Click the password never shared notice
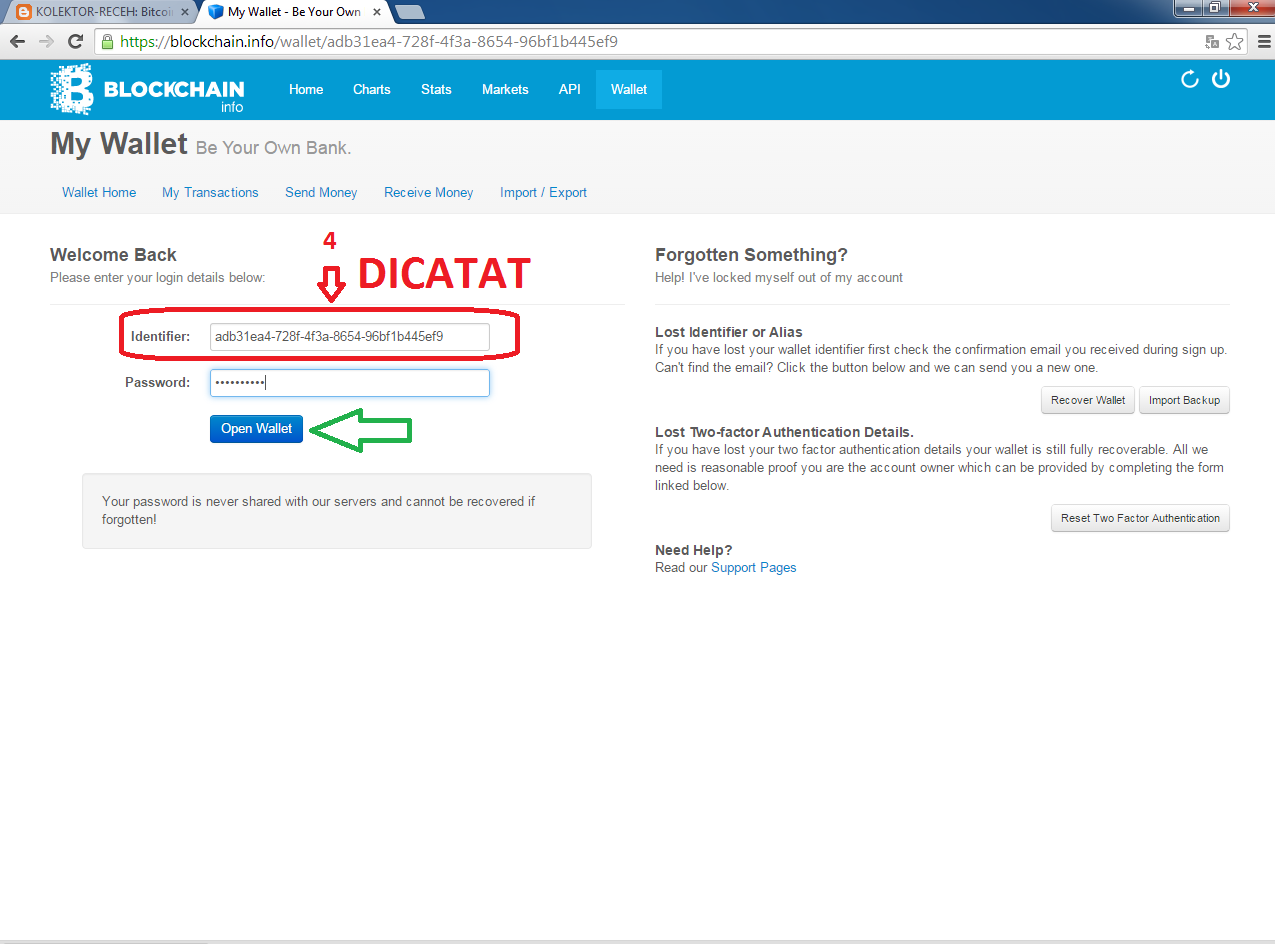The width and height of the screenshot is (1275, 944). 337,511
